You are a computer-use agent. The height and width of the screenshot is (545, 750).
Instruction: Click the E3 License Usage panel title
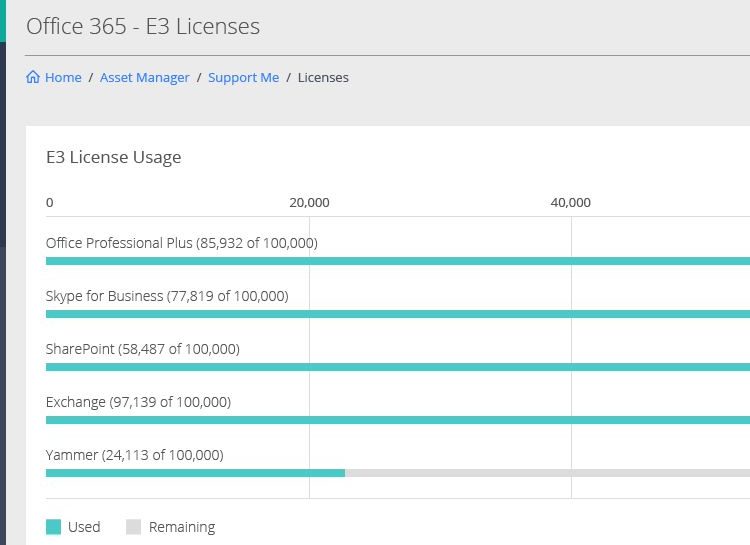click(x=113, y=157)
